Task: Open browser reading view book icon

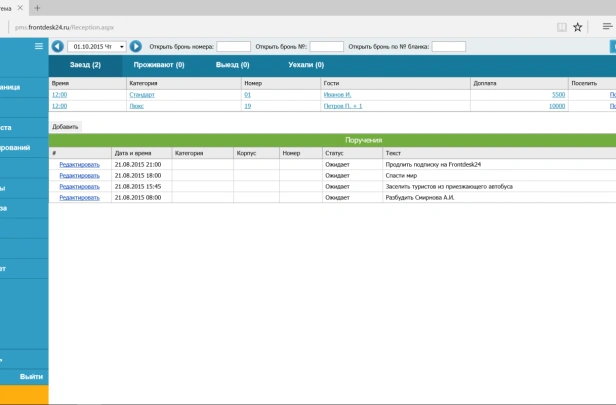Action: click(x=562, y=27)
